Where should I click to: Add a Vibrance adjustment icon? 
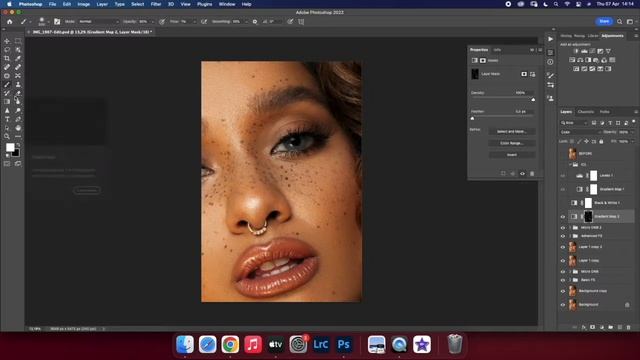[608, 51]
